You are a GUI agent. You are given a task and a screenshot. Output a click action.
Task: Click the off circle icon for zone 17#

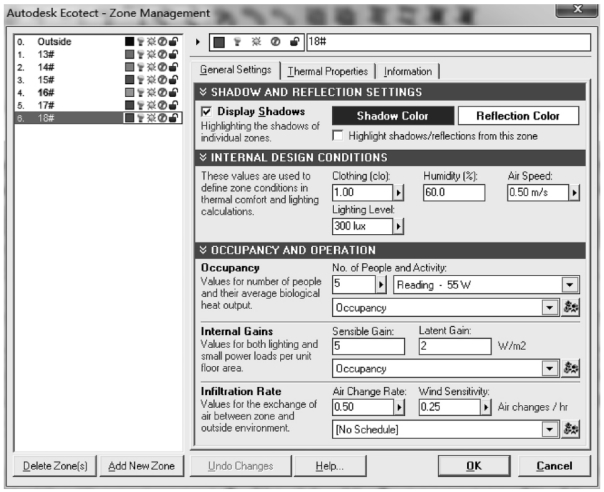pyautogui.click(x=162, y=105)
